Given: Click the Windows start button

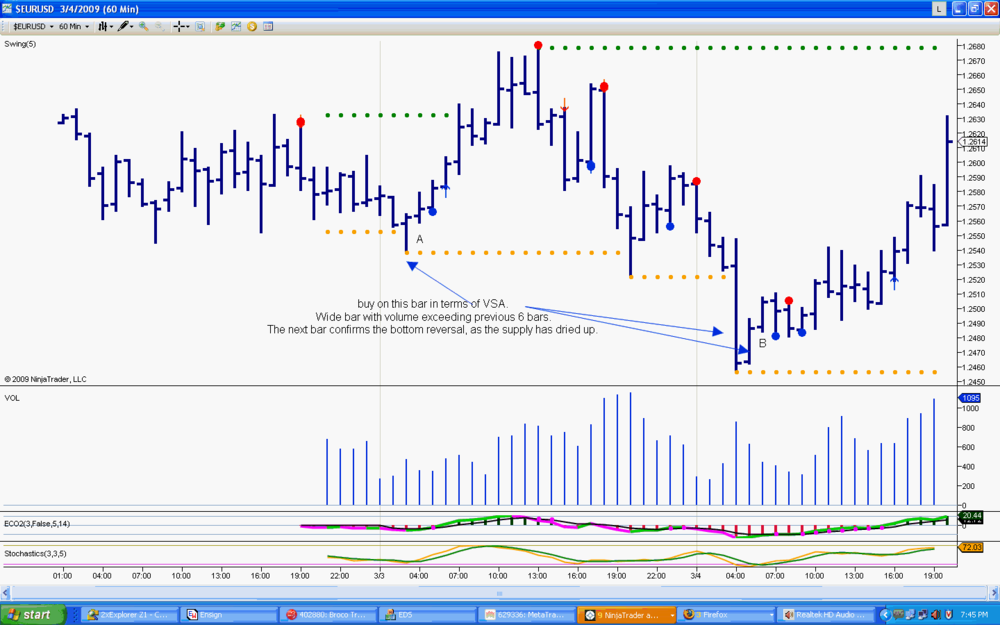Looking at the screenshot, I should point(33,615).
